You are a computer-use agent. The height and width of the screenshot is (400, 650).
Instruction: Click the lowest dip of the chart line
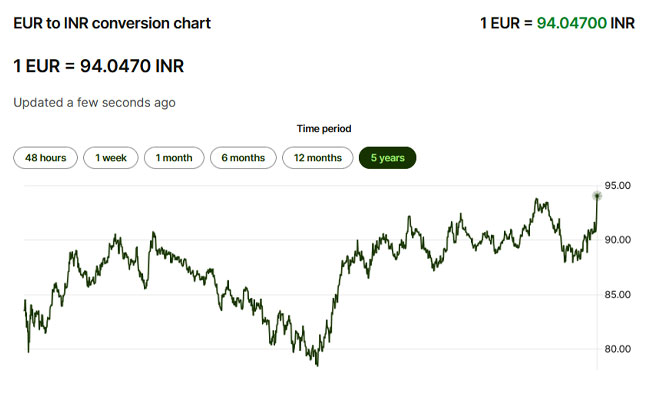click(x=317, y=364)
